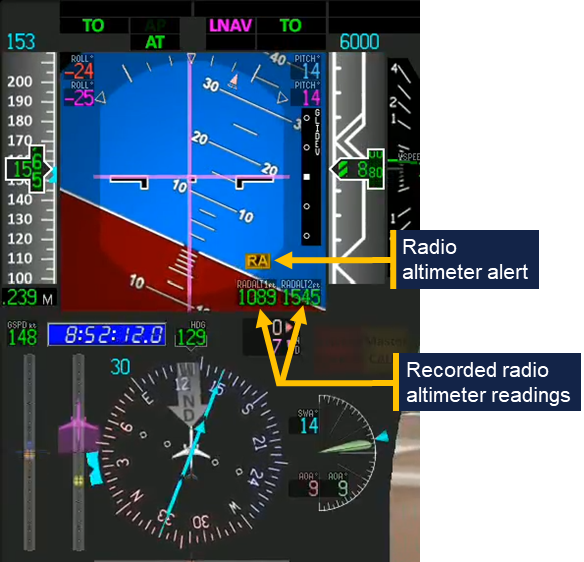Click the left aircraft wing reference symbol
Image resolution: width=584 pixels, height=562 pixels.
tap(129, 182)
